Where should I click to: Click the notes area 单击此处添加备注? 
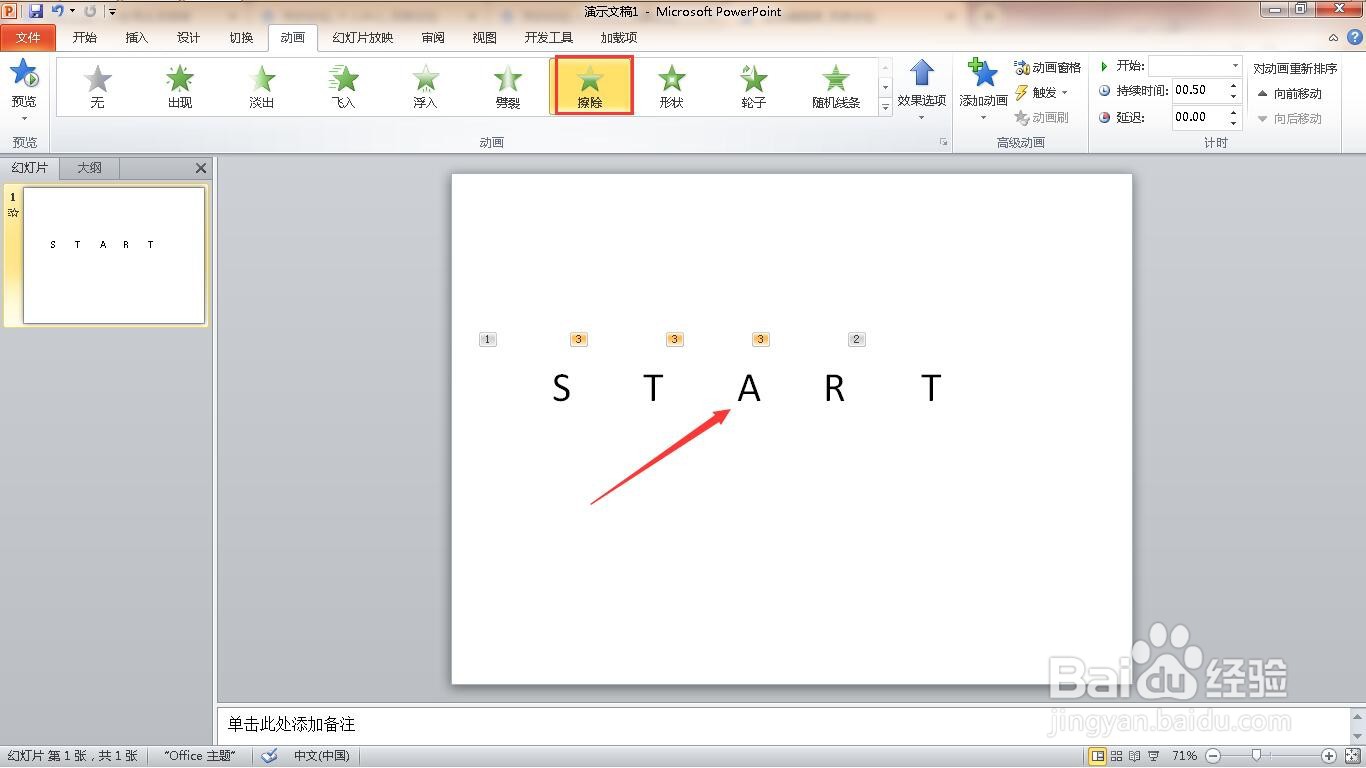tap(291, 724)
